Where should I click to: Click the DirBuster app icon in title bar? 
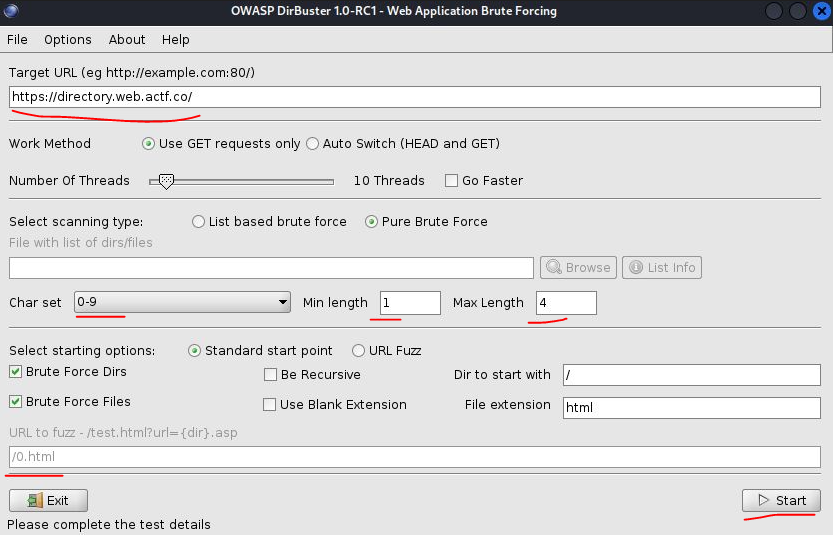11,11
